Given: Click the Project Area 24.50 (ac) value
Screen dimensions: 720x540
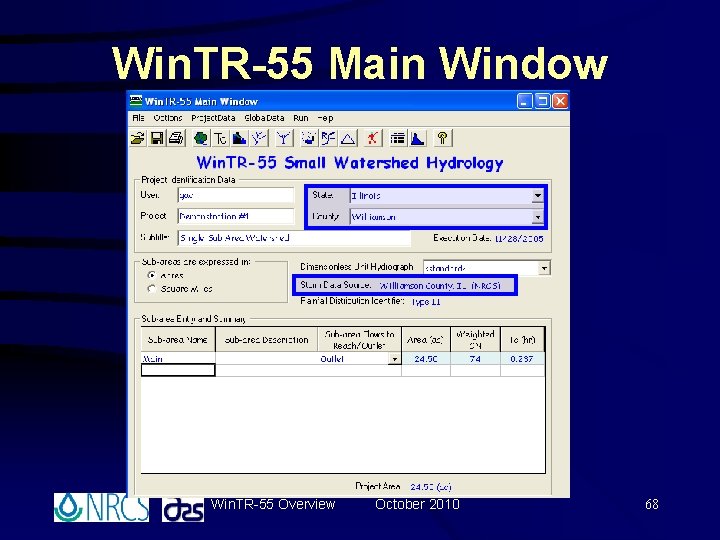Looking at the screenshot, I should [431, 487].
